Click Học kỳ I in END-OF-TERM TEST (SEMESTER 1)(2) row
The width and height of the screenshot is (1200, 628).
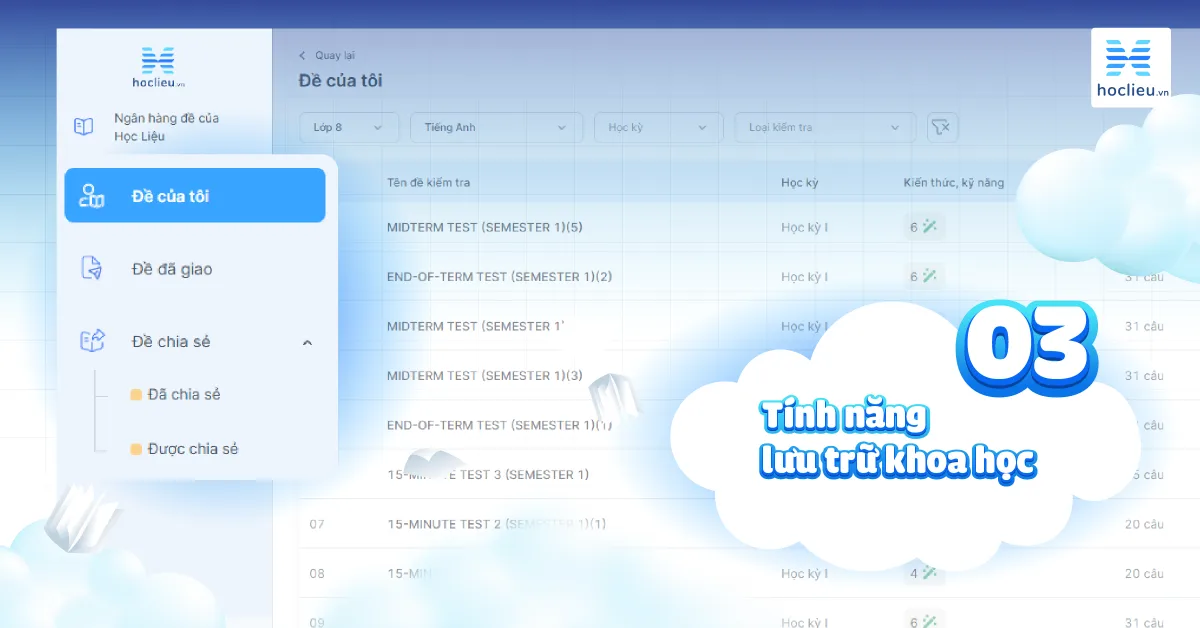(805, 276)
